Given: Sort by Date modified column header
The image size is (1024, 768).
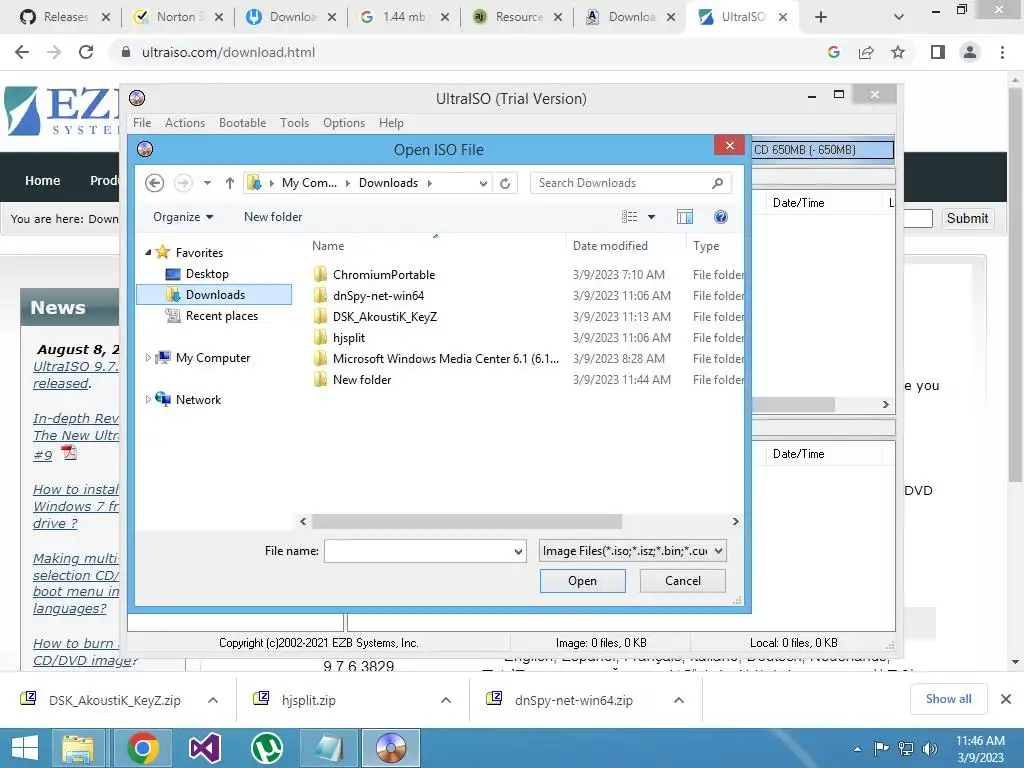Looking at the screenshot, I should (x=610, y=246).
